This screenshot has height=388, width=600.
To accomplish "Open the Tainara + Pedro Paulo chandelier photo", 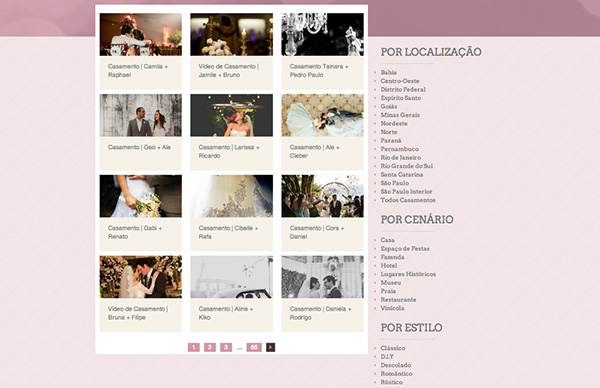I will [x=323, y=34].
